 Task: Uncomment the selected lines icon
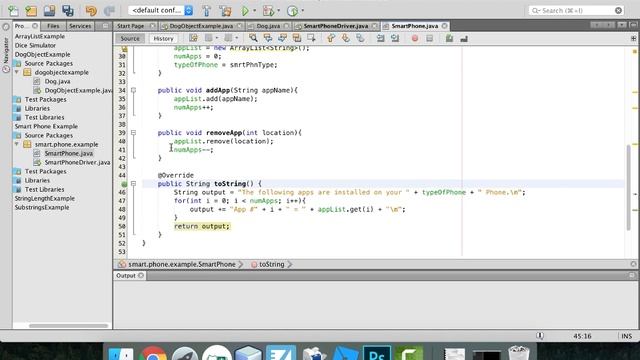464,38
